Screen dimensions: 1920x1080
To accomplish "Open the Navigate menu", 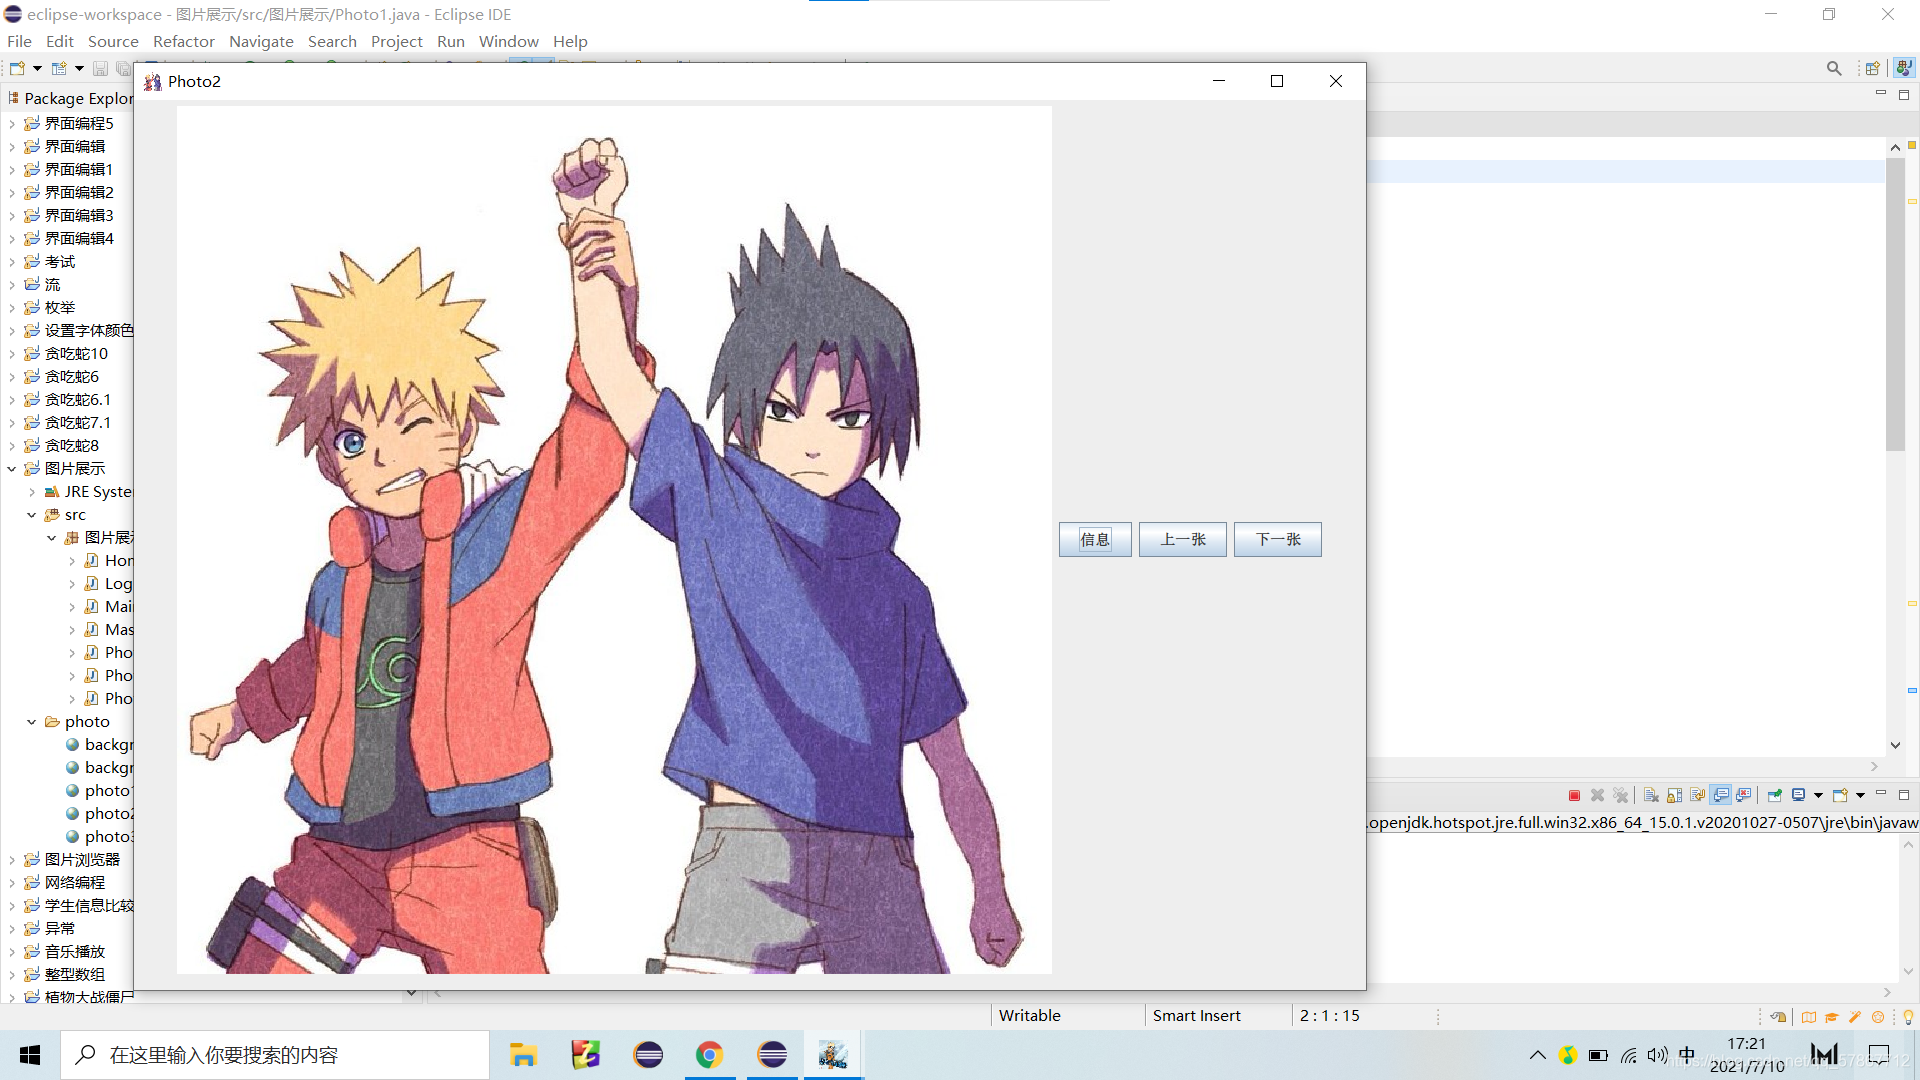I will [x=261, y=41].
